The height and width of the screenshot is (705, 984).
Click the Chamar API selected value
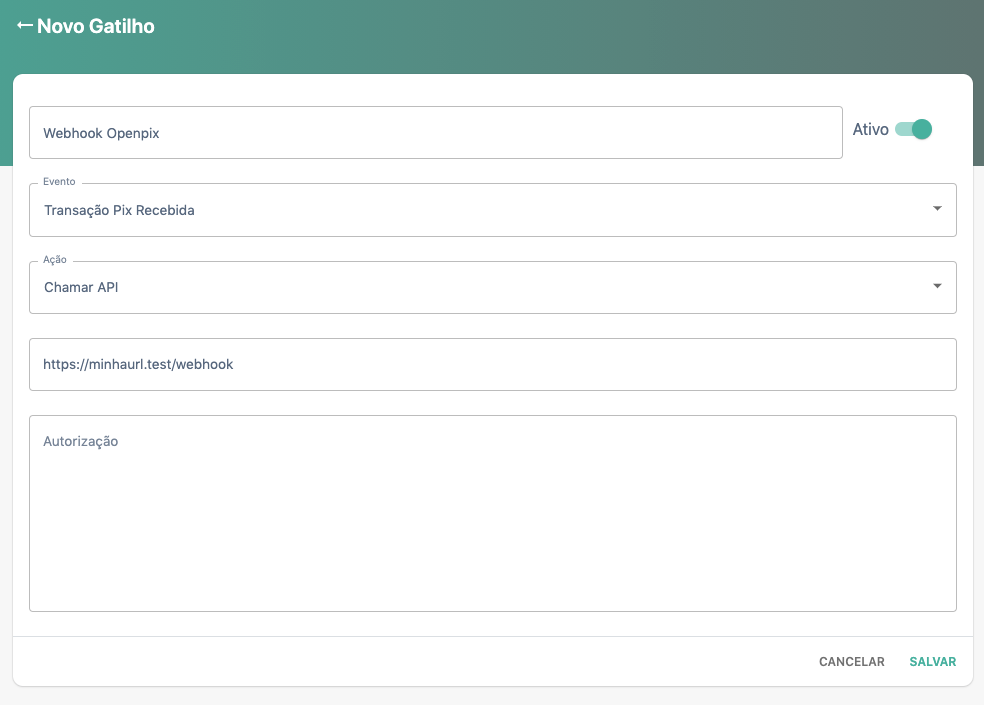pyautogui.click(x=82, y=288)
